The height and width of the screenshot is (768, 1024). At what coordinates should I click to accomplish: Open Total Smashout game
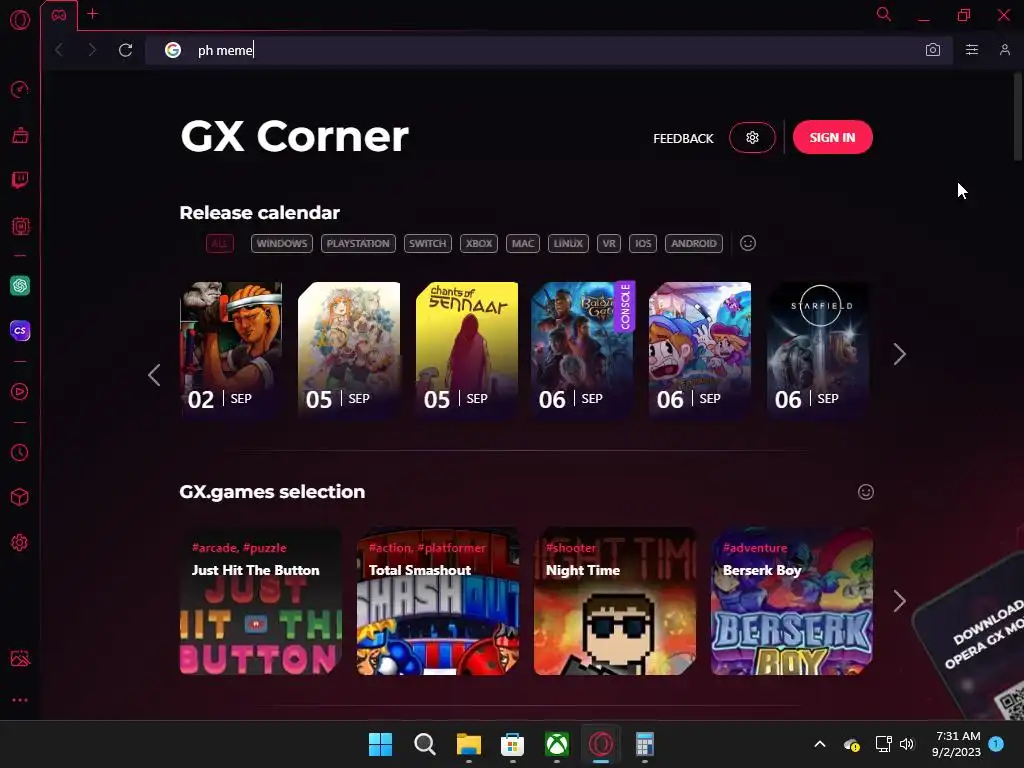[438, 601]
